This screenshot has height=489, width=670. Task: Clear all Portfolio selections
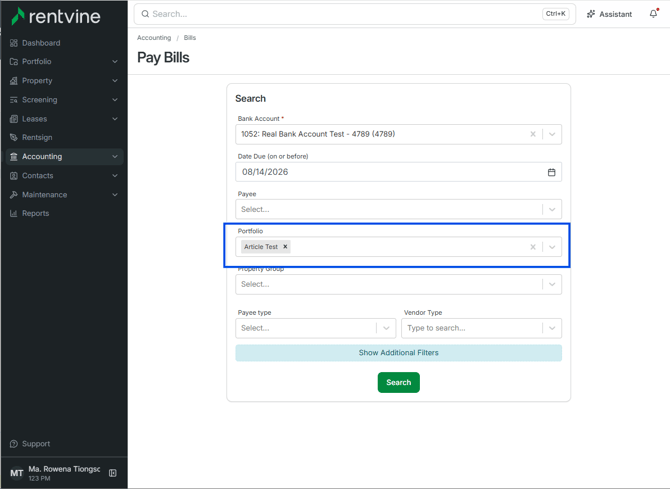point(533,247)
